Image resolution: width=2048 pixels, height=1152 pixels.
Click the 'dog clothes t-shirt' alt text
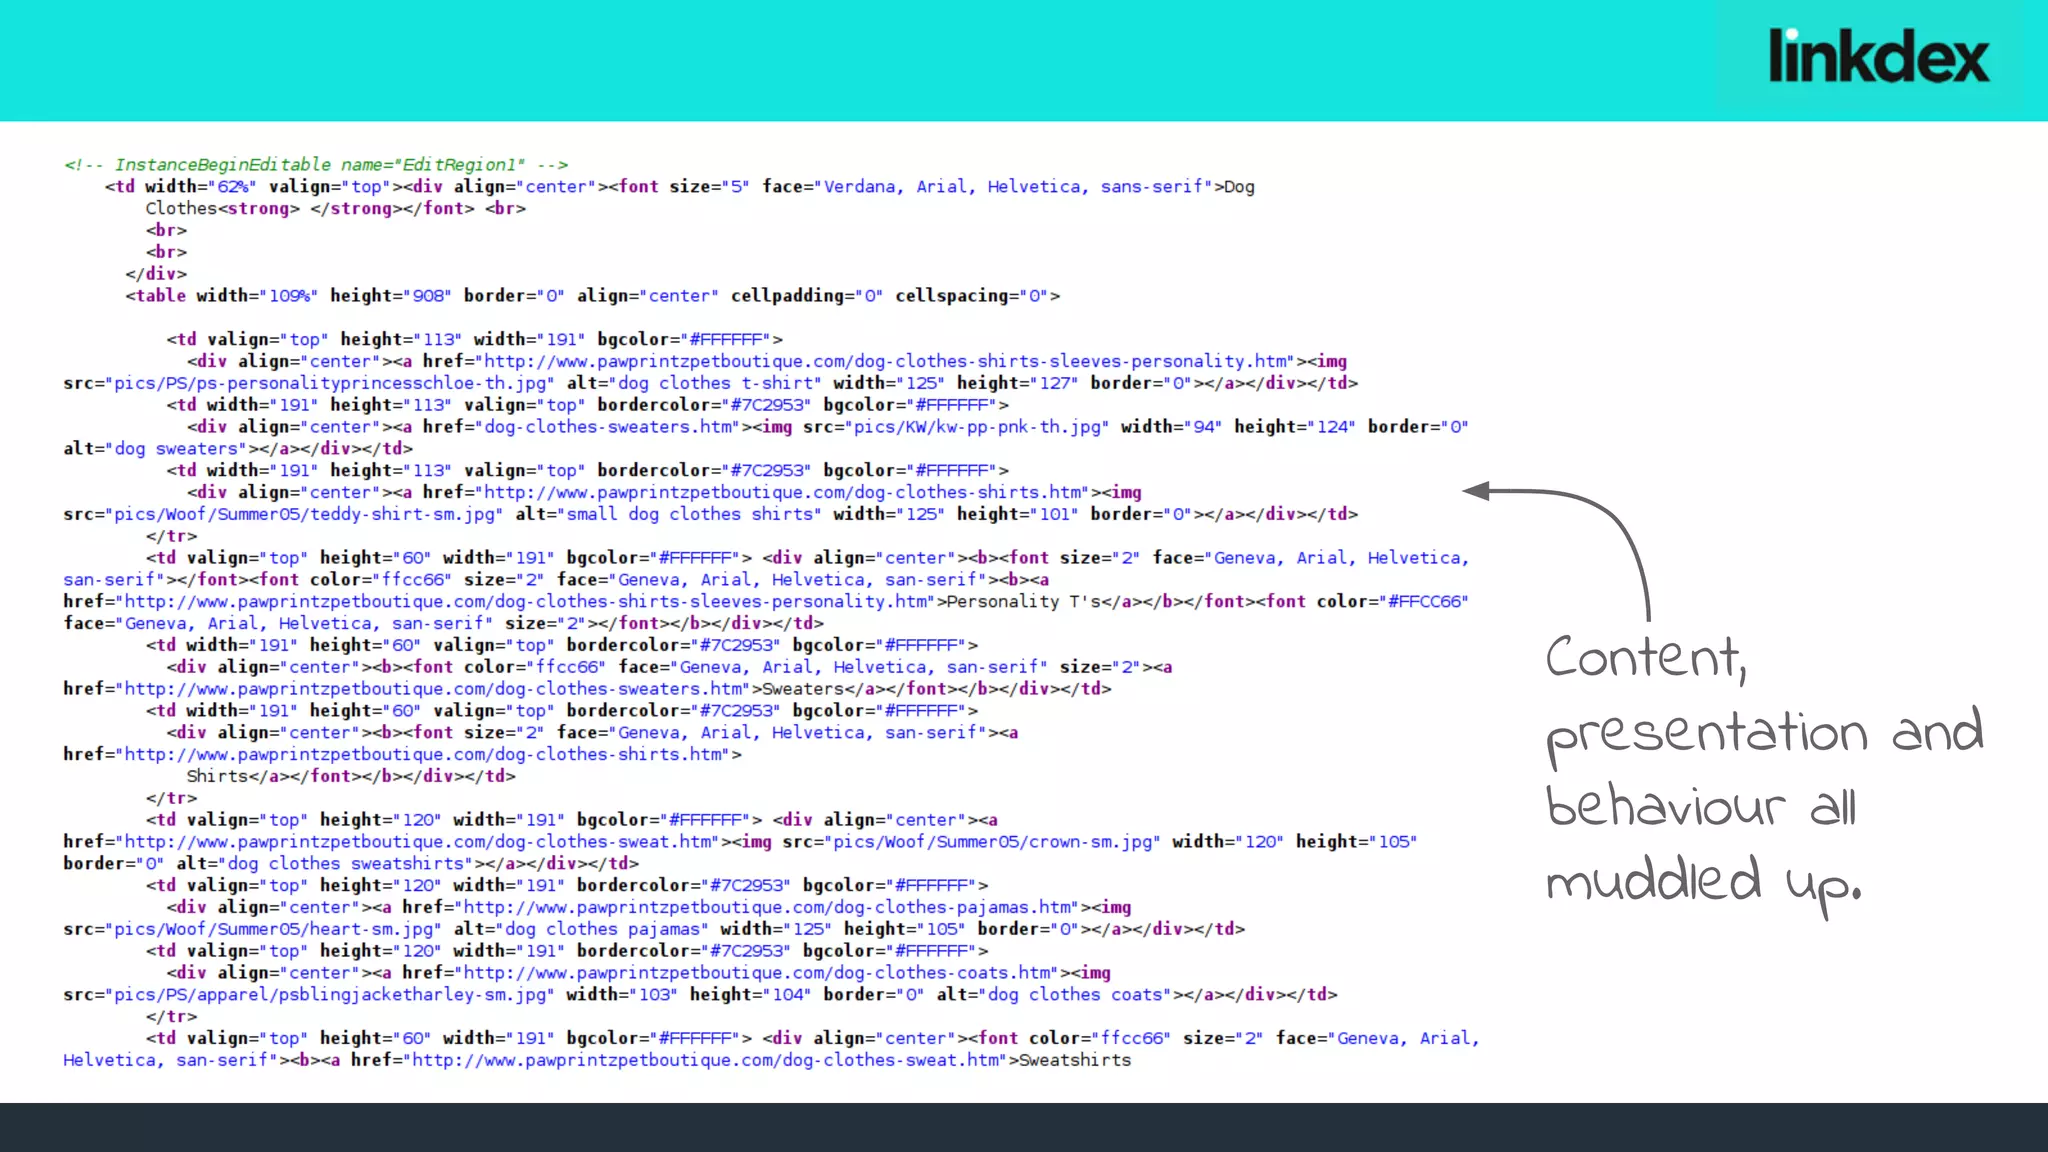click(716, 383)
